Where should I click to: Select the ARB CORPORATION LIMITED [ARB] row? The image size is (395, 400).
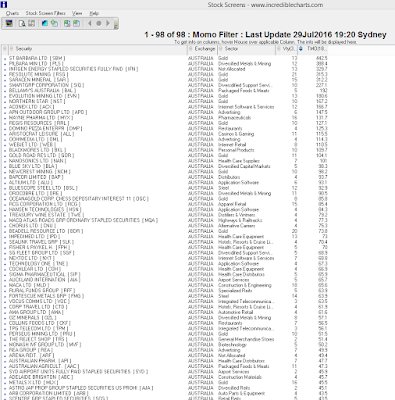click(165, 393)
